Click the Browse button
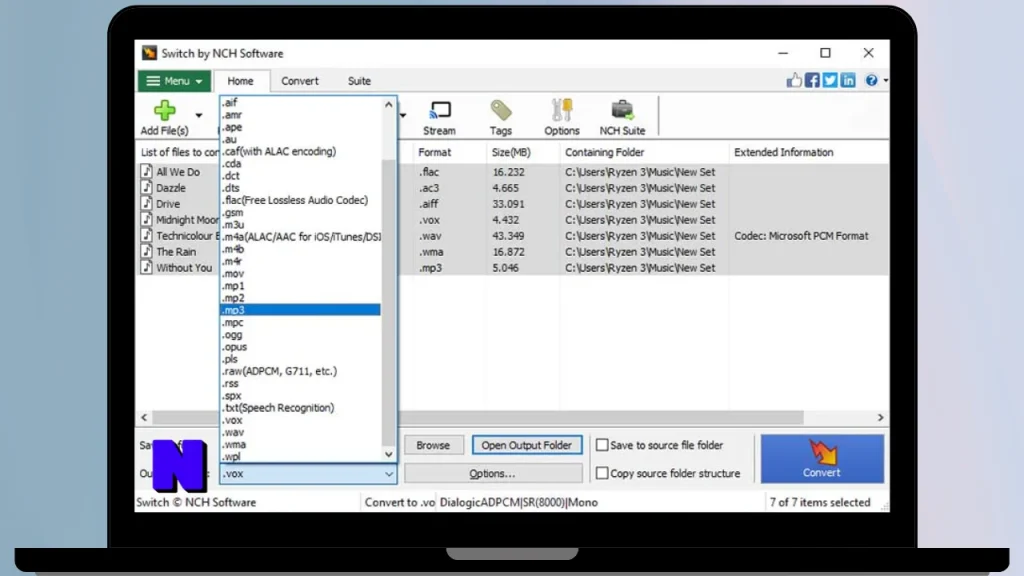 click(x=433, y=445)
